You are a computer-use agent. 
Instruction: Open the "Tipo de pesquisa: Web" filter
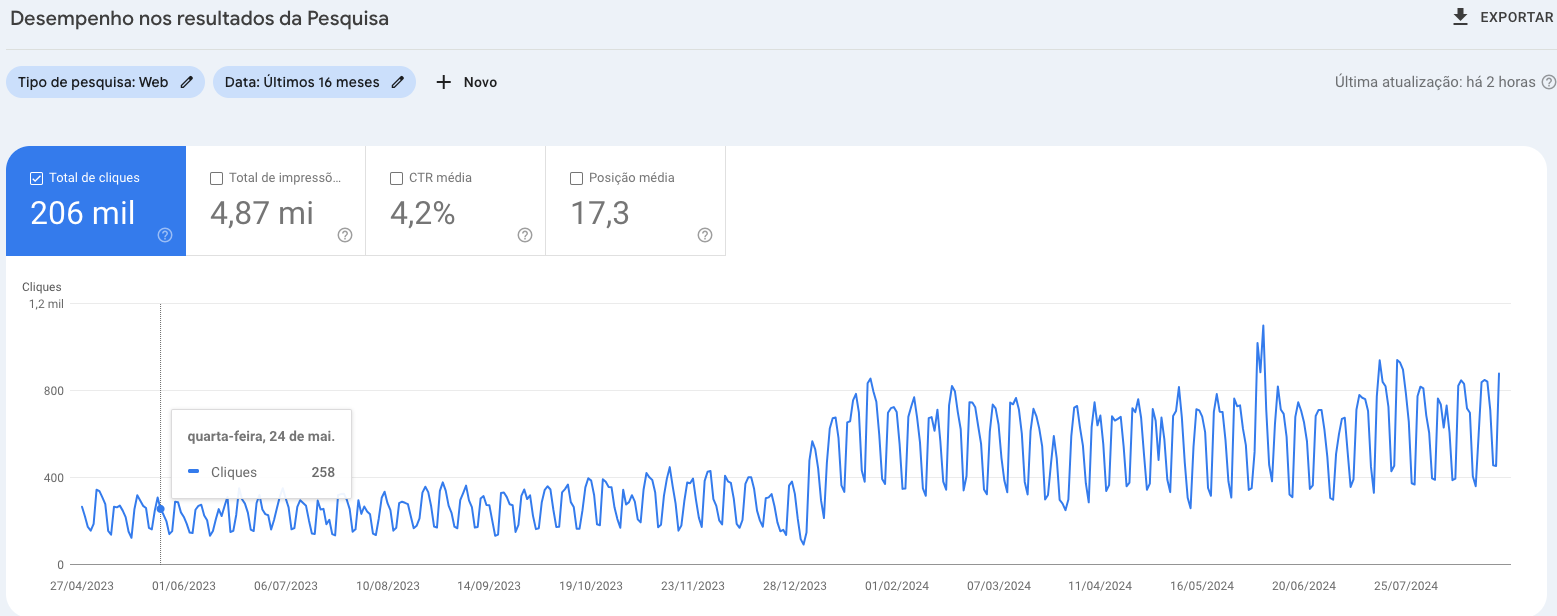93,83
